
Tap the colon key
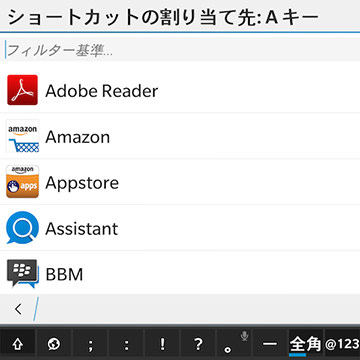(x=126, y=345)
